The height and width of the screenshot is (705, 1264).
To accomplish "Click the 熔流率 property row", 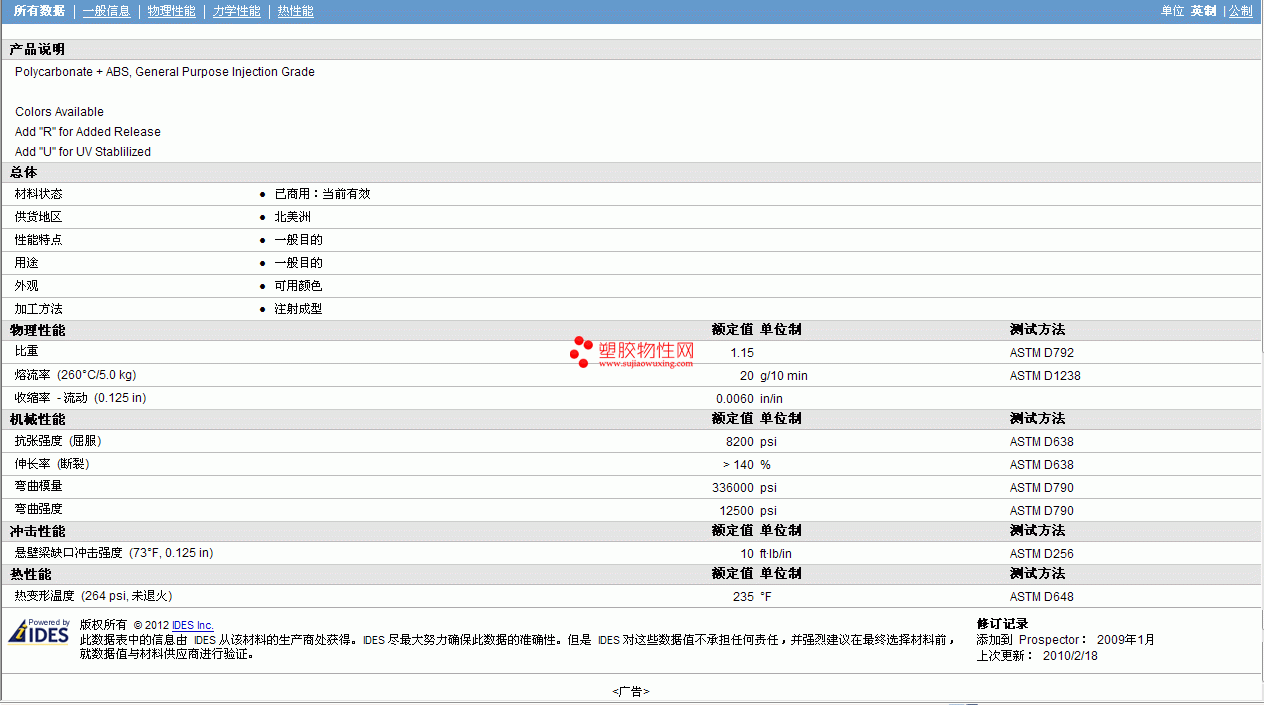I will point(632,376).
